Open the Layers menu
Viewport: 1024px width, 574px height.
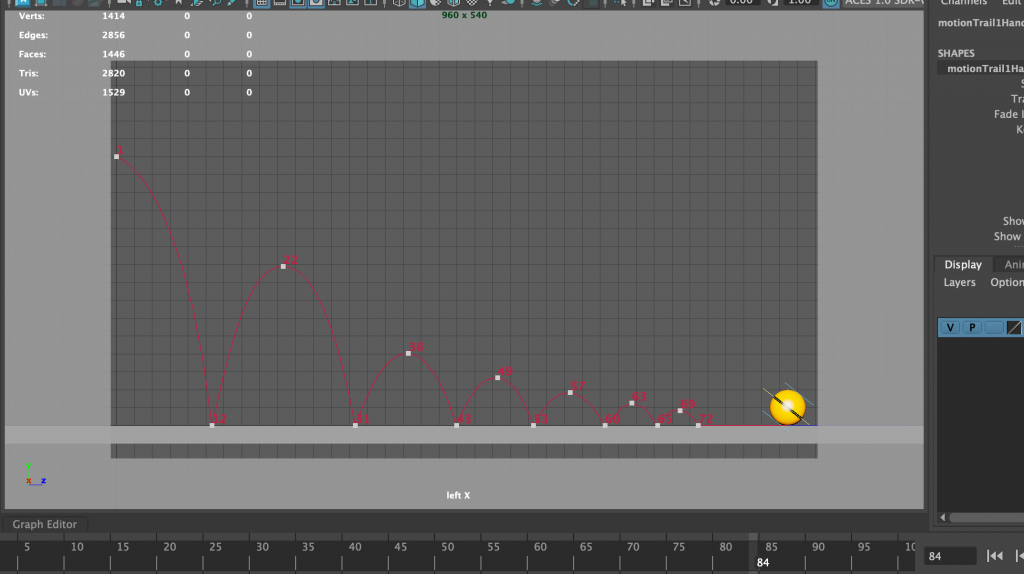(959, 282)
